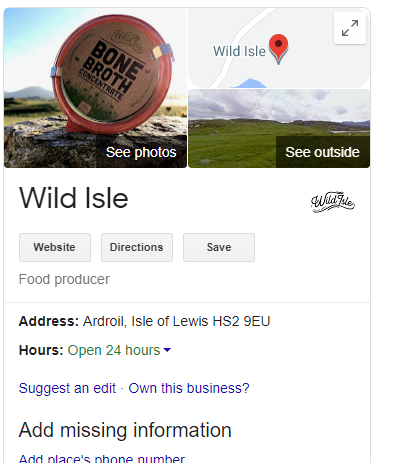Open 'See outside' street view label
The width and height of the screenshot is (395, 463).
pyautogui.click(x=322, y=152)
